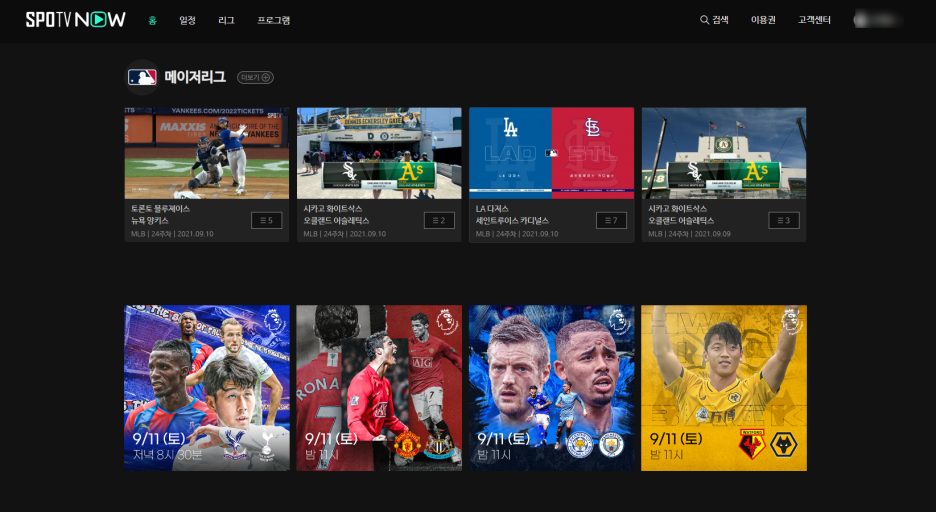The image size is (936, 512).
Task: Open the 프로그램 menu tab
Action: 273,20
